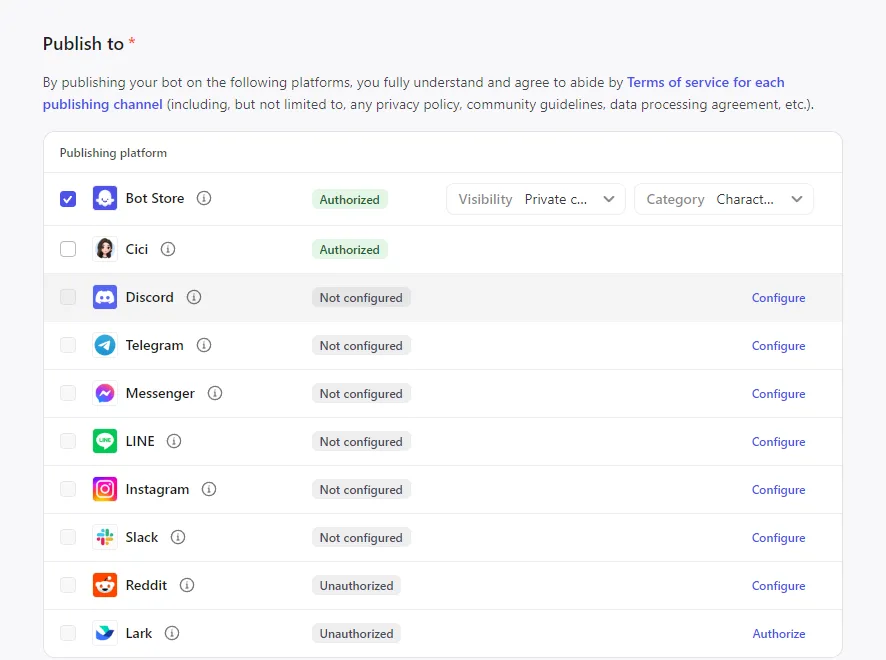Open info tooltip next to Reddit

(187, 585)
